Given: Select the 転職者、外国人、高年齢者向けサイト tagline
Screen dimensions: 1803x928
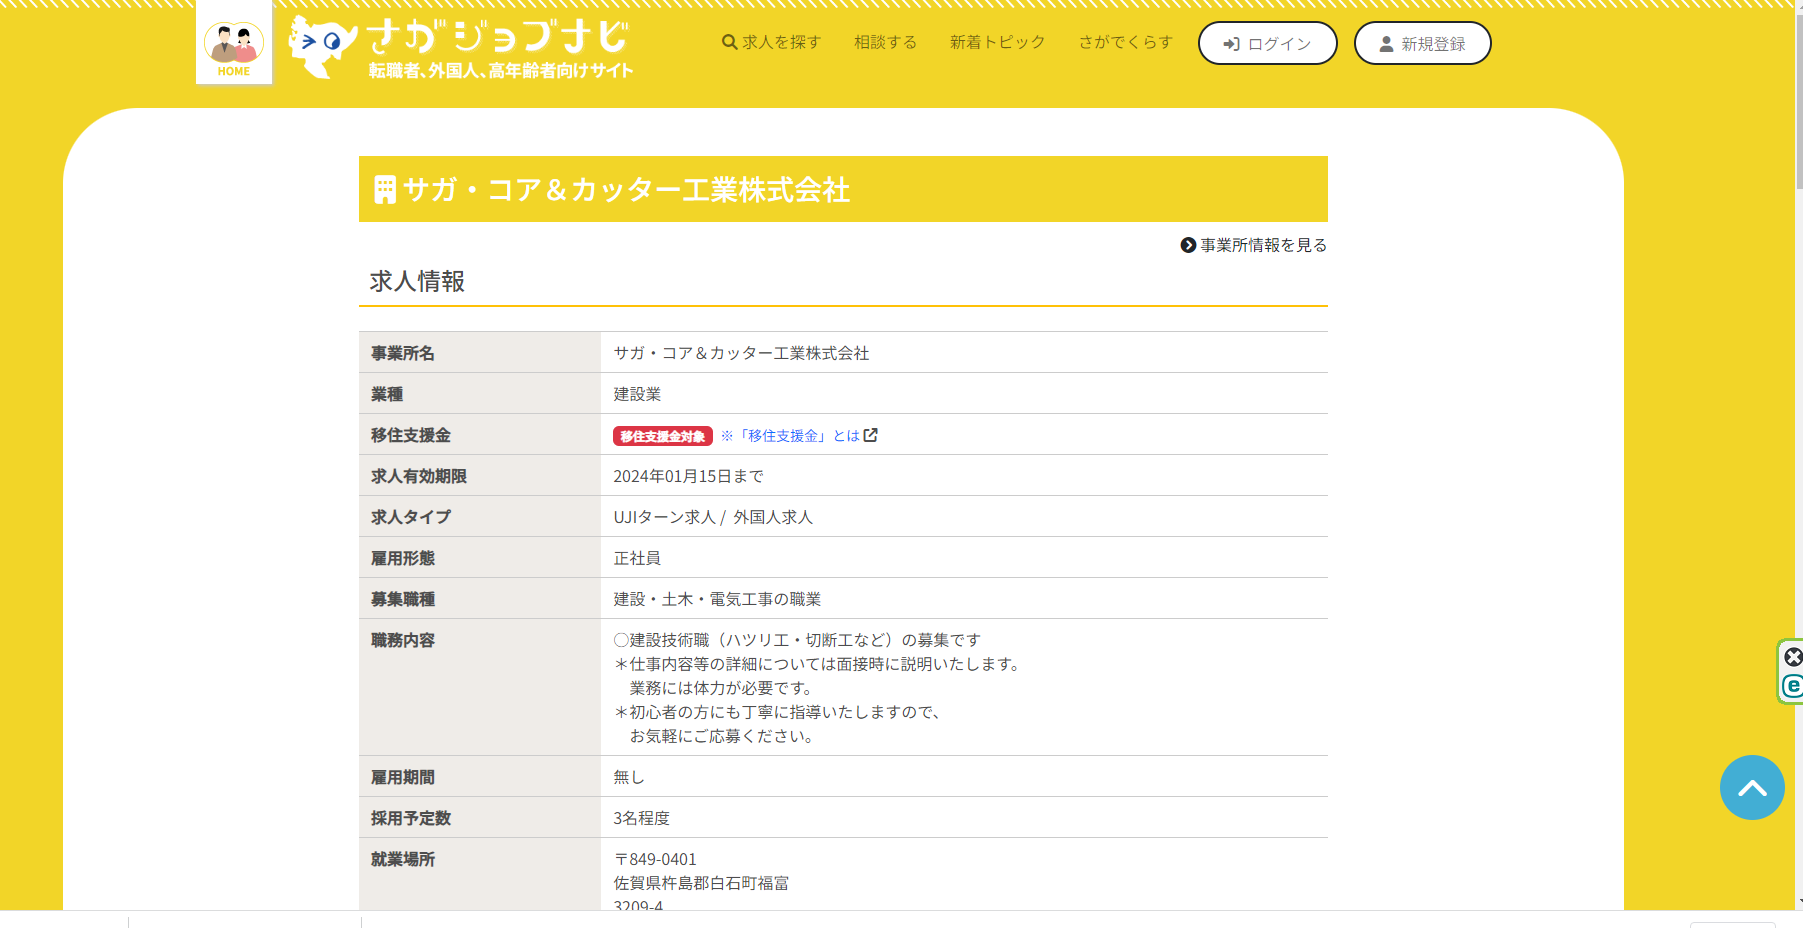Looking at the screenshot, I should click(501, 70).
